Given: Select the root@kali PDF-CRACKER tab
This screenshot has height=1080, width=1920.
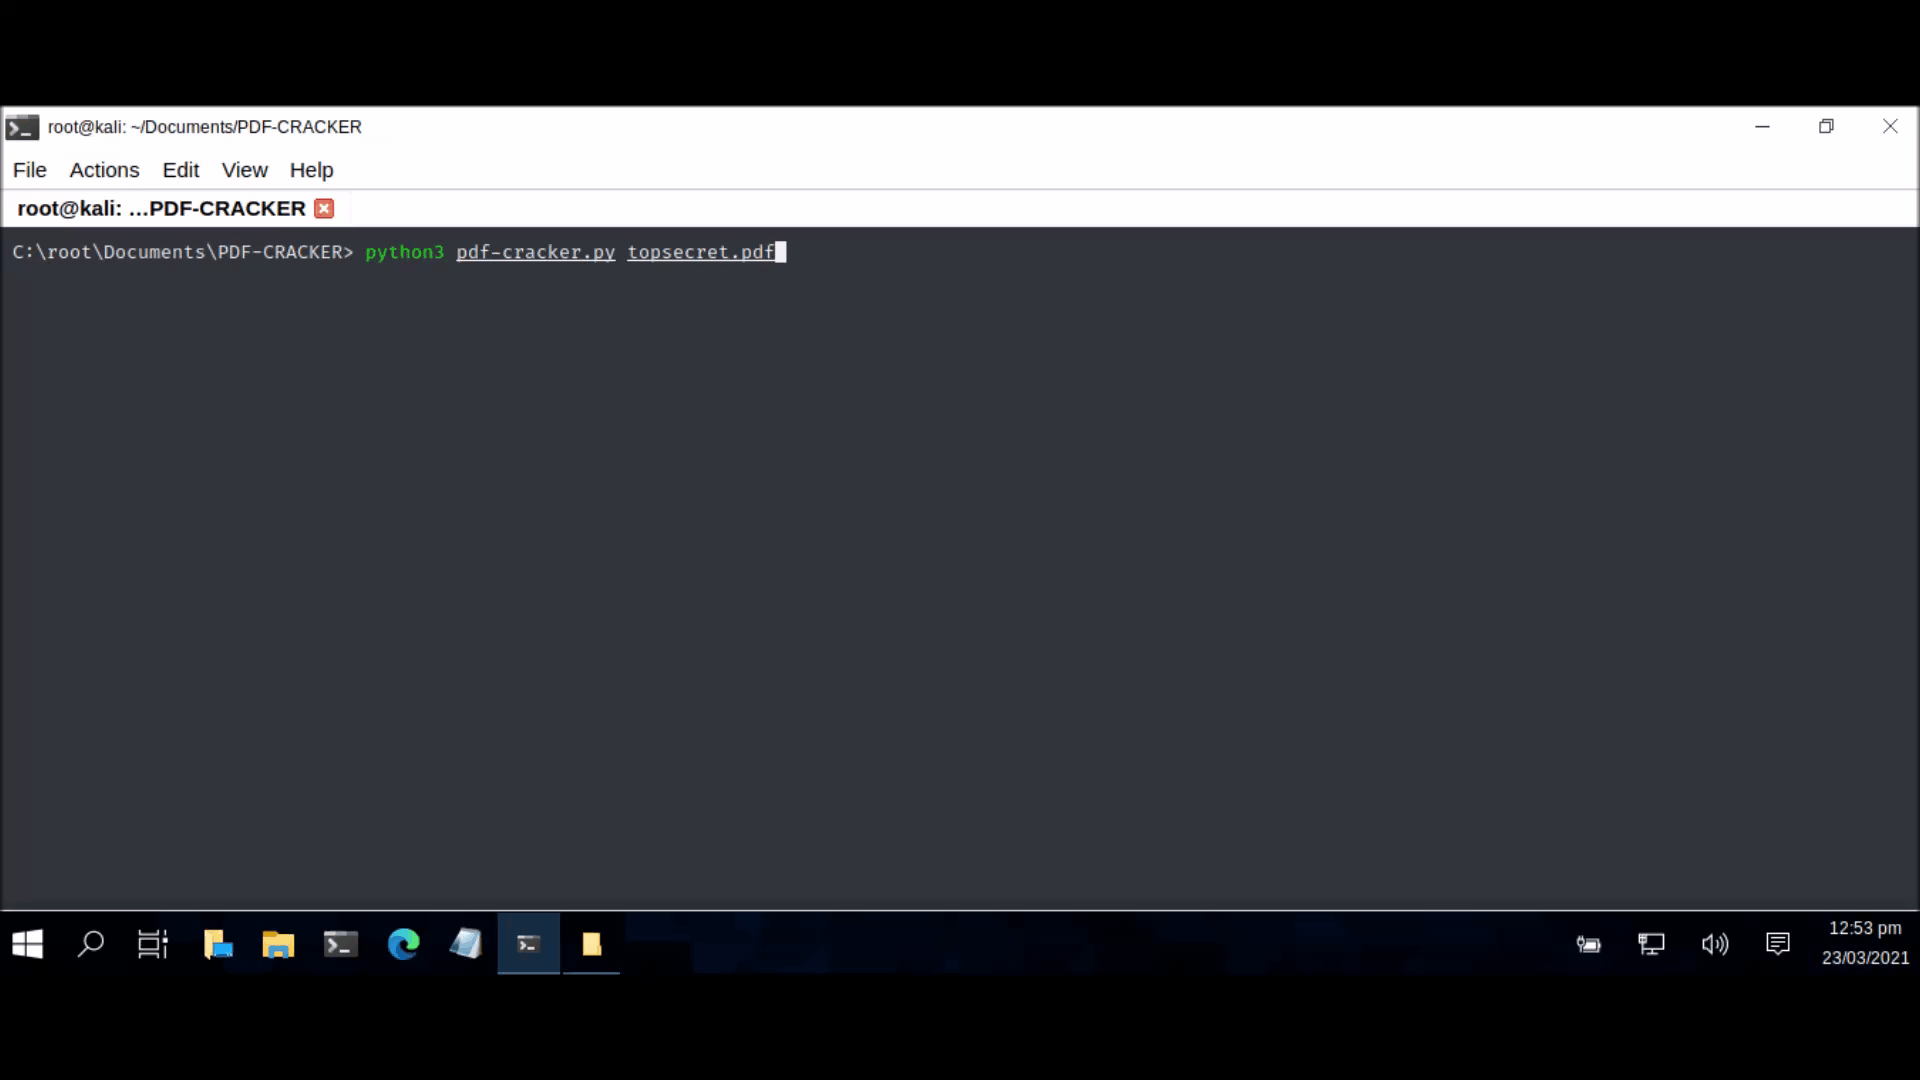Looking at the screenshot, I should point(161,208).
